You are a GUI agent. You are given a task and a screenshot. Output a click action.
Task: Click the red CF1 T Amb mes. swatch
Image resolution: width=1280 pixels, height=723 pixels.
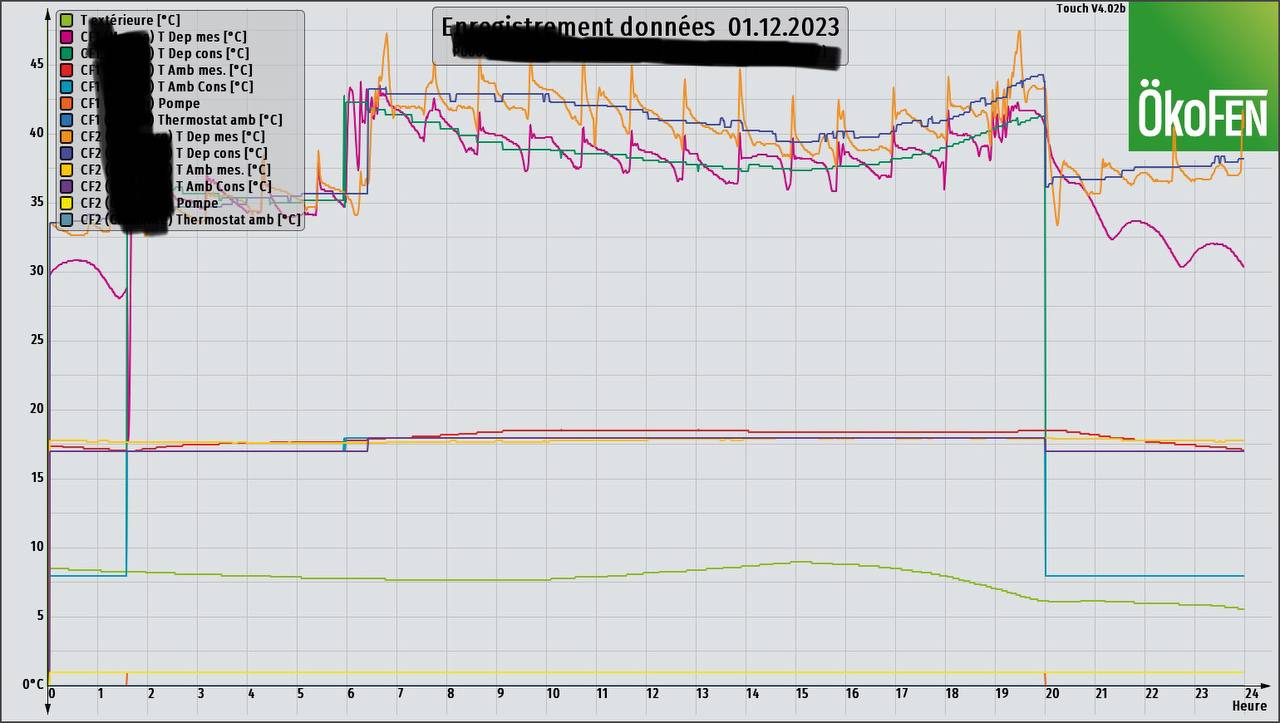click(66, 70)
